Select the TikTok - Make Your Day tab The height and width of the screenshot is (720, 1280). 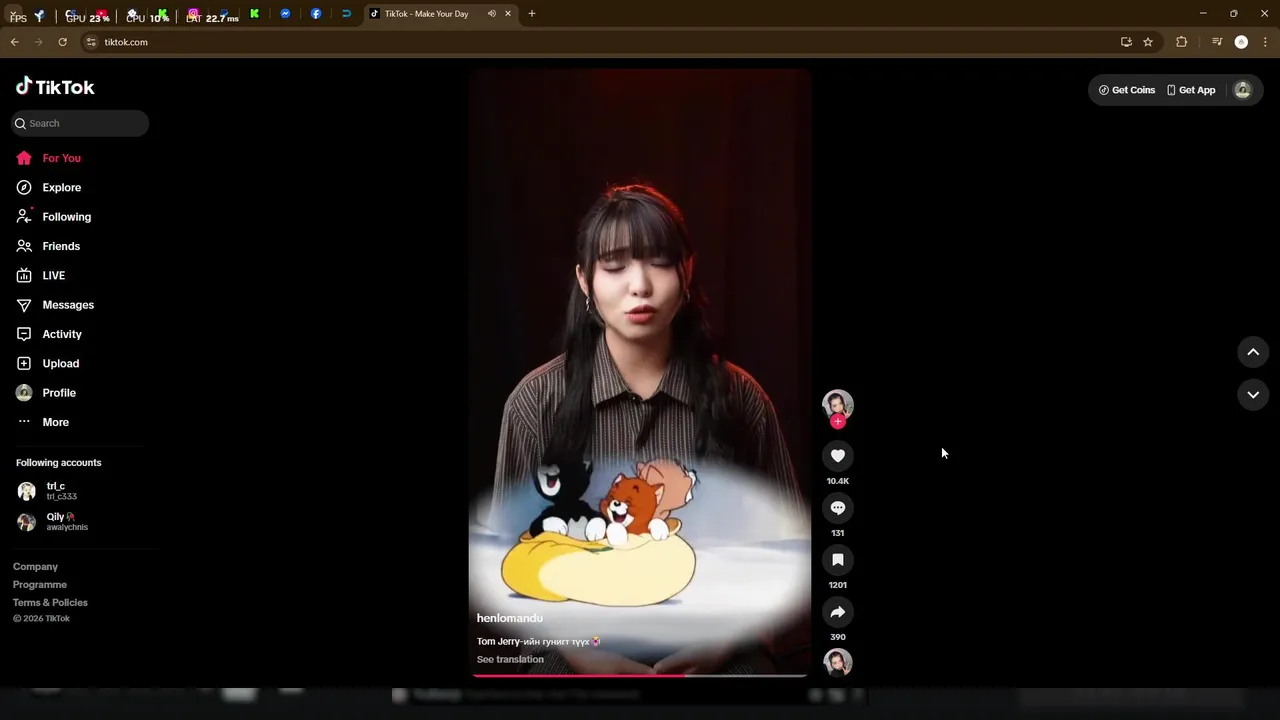coord(440,14)
